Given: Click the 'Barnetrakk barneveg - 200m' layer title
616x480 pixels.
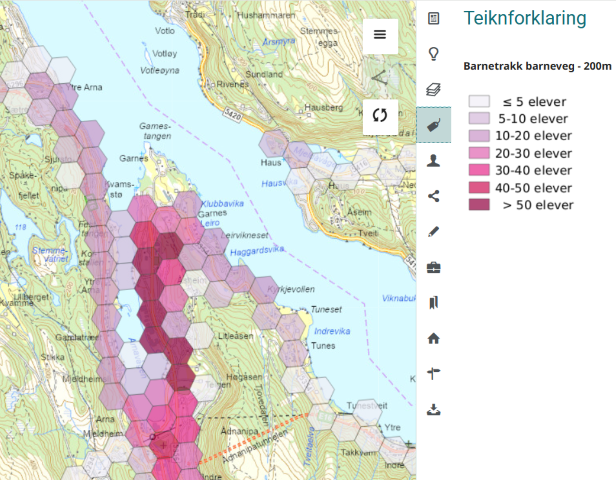Looking at the screenshot, I should 537,66.
